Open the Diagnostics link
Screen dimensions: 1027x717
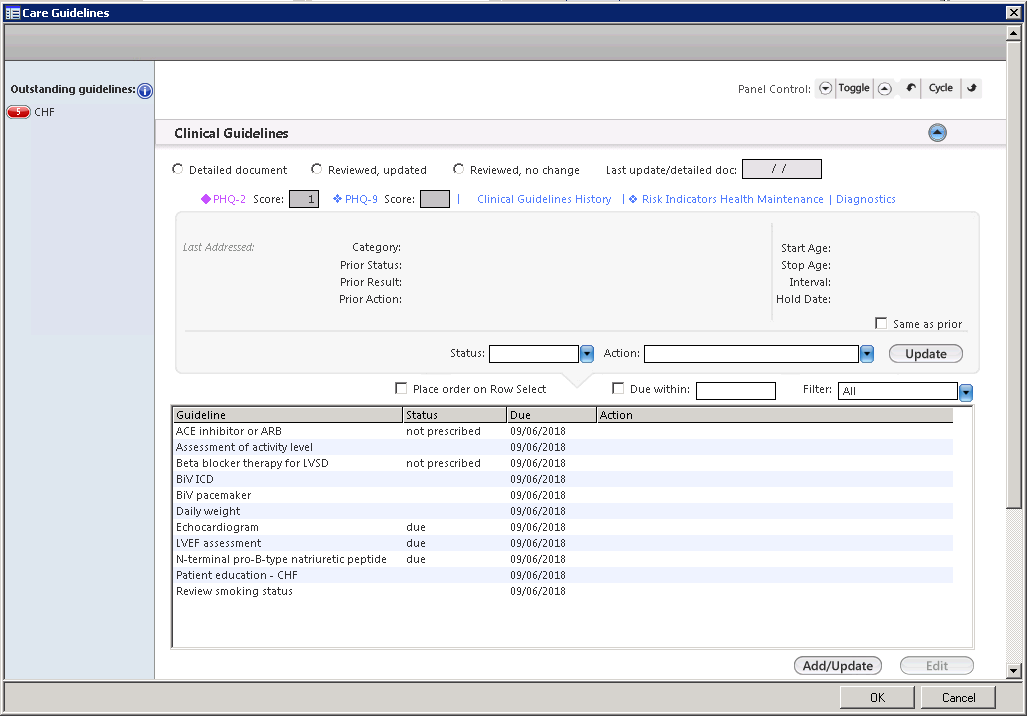click(865, 199)
